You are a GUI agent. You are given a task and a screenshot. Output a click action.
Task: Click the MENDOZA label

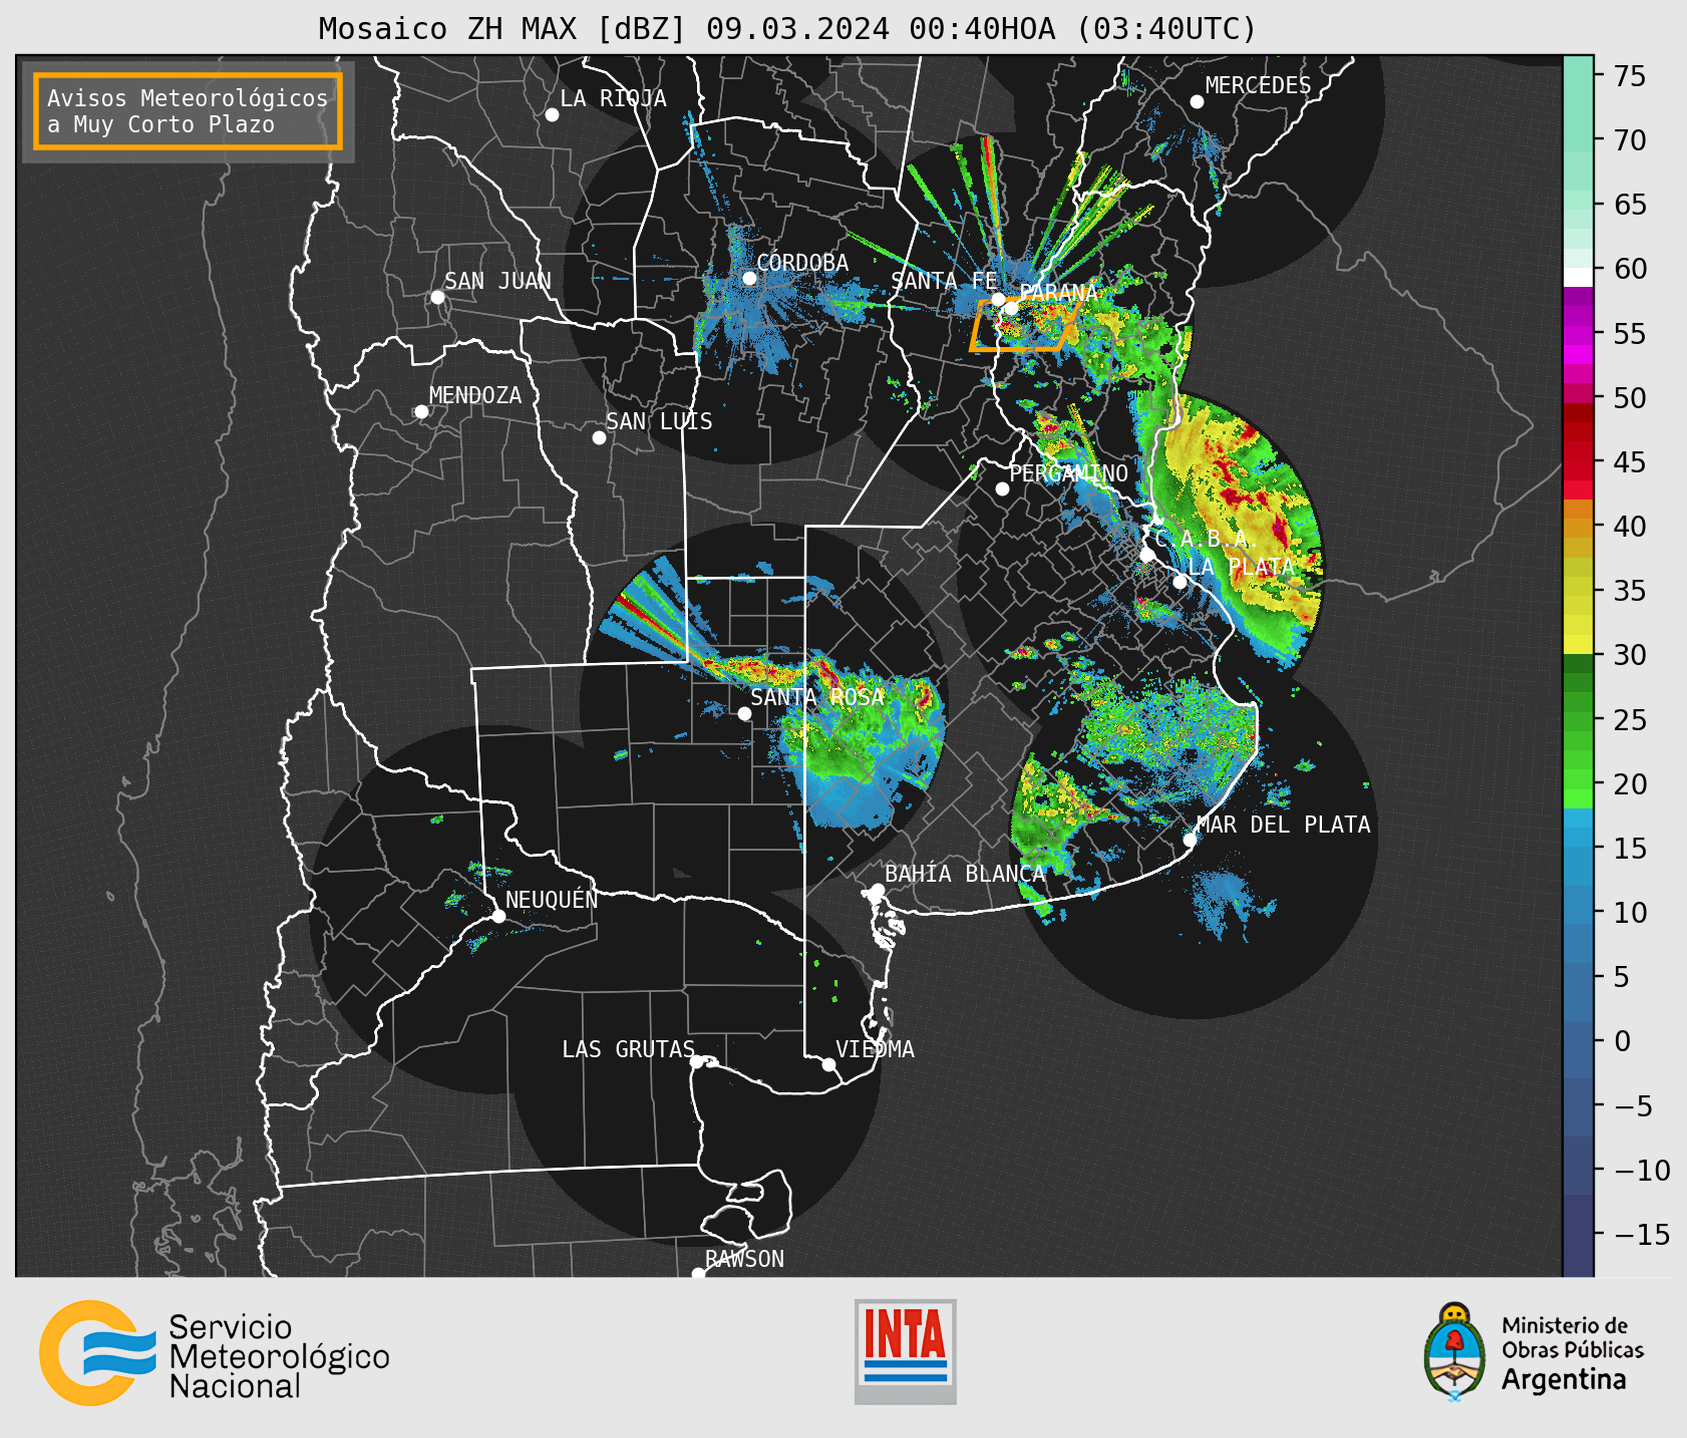pyautogui.click(x=476, y=395)
